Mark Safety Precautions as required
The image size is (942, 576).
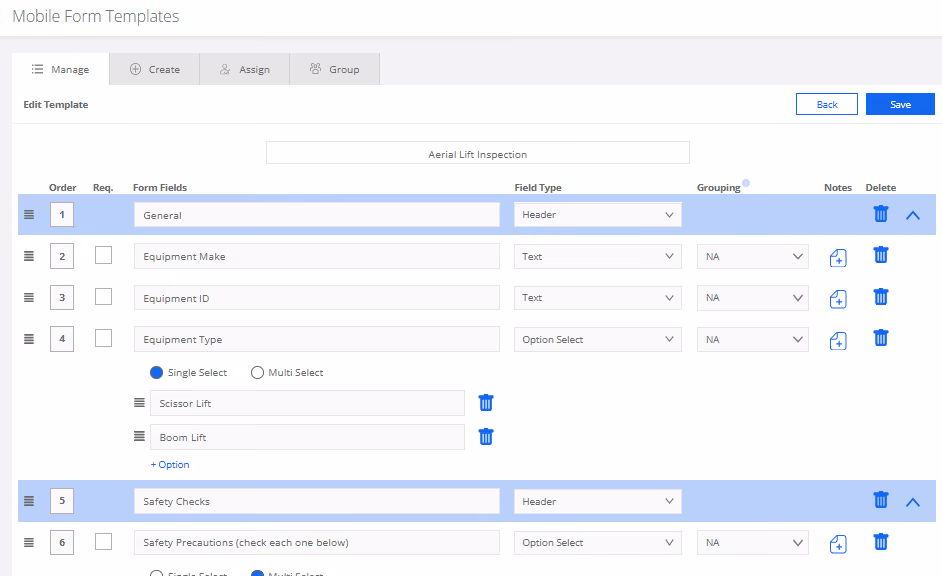[103, 542]
